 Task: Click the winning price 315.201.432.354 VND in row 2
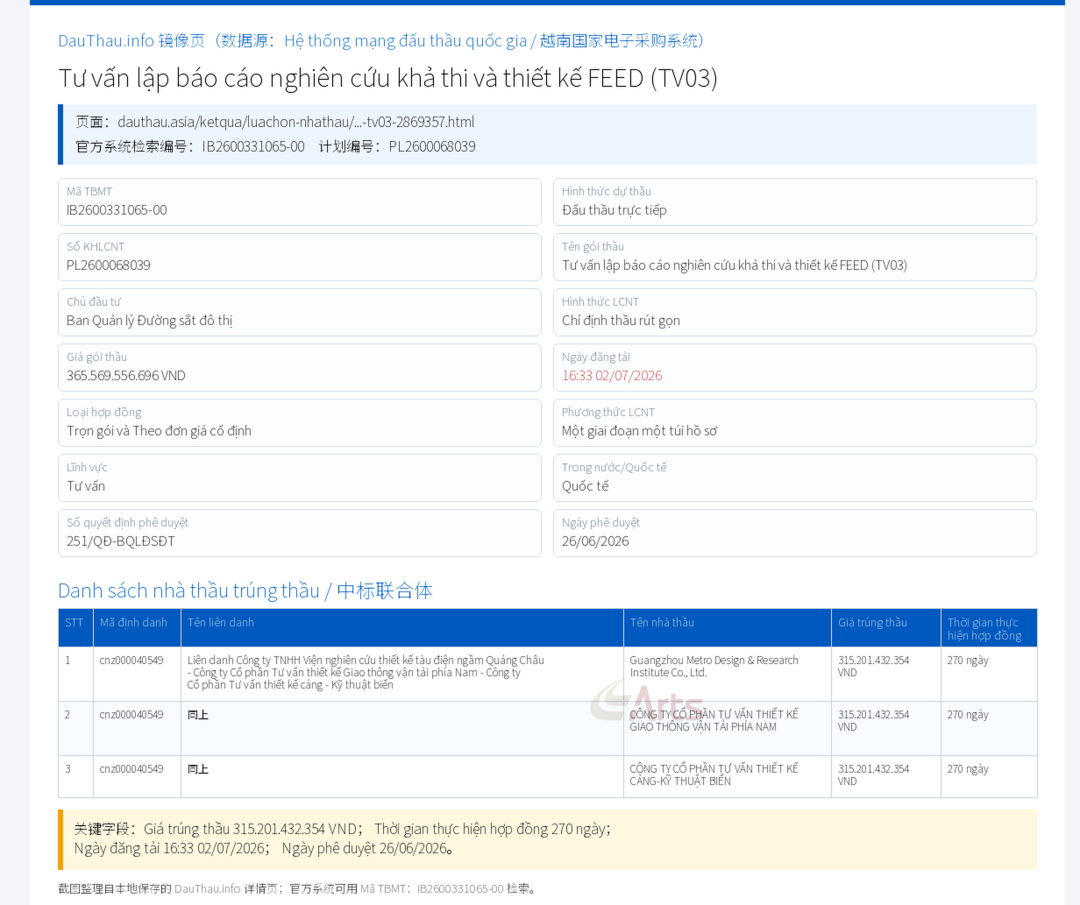873,720
